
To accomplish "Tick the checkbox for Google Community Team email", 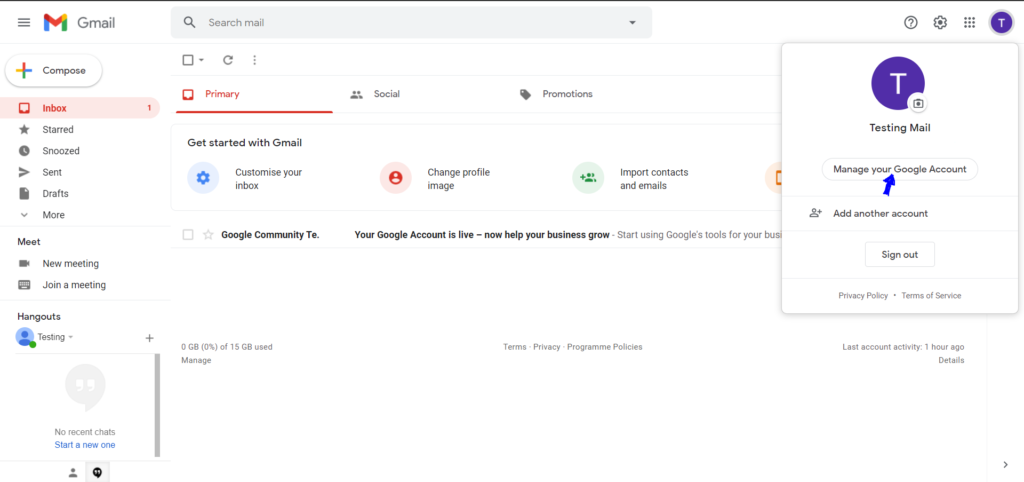I will tap(188, 235).
